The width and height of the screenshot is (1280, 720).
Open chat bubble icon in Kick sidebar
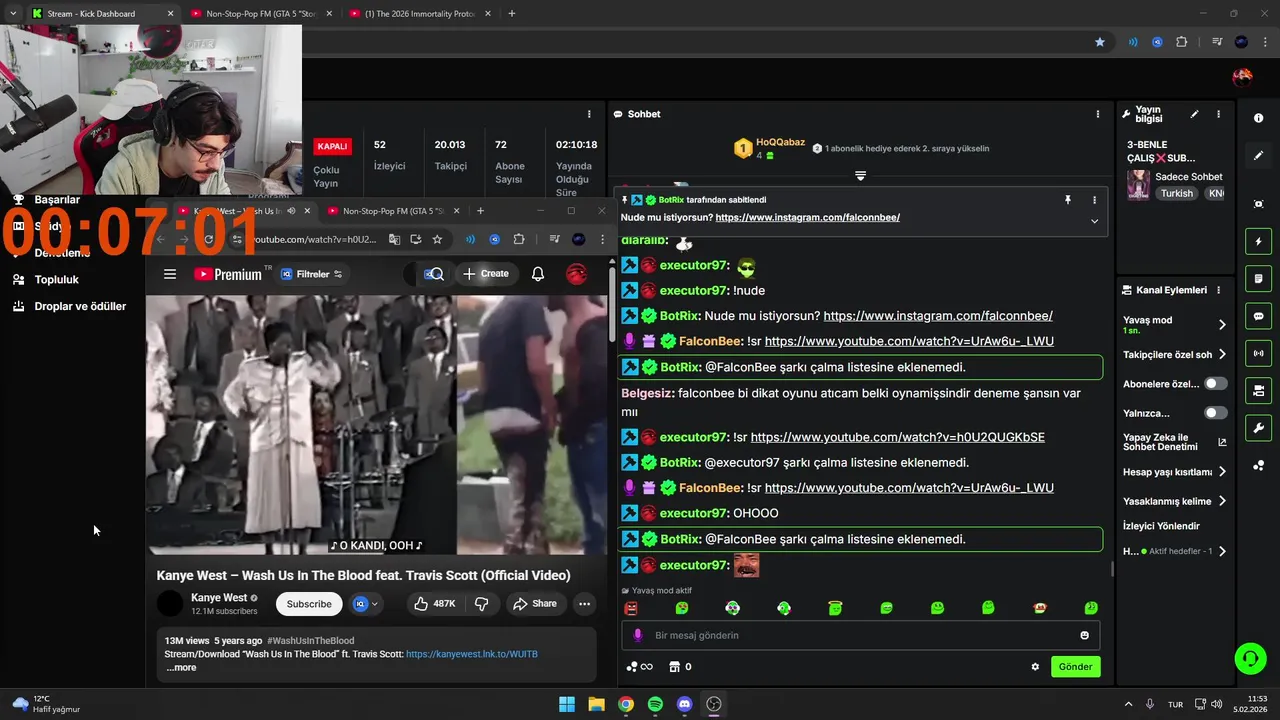pyautogui.click(x=1258, y=316)
